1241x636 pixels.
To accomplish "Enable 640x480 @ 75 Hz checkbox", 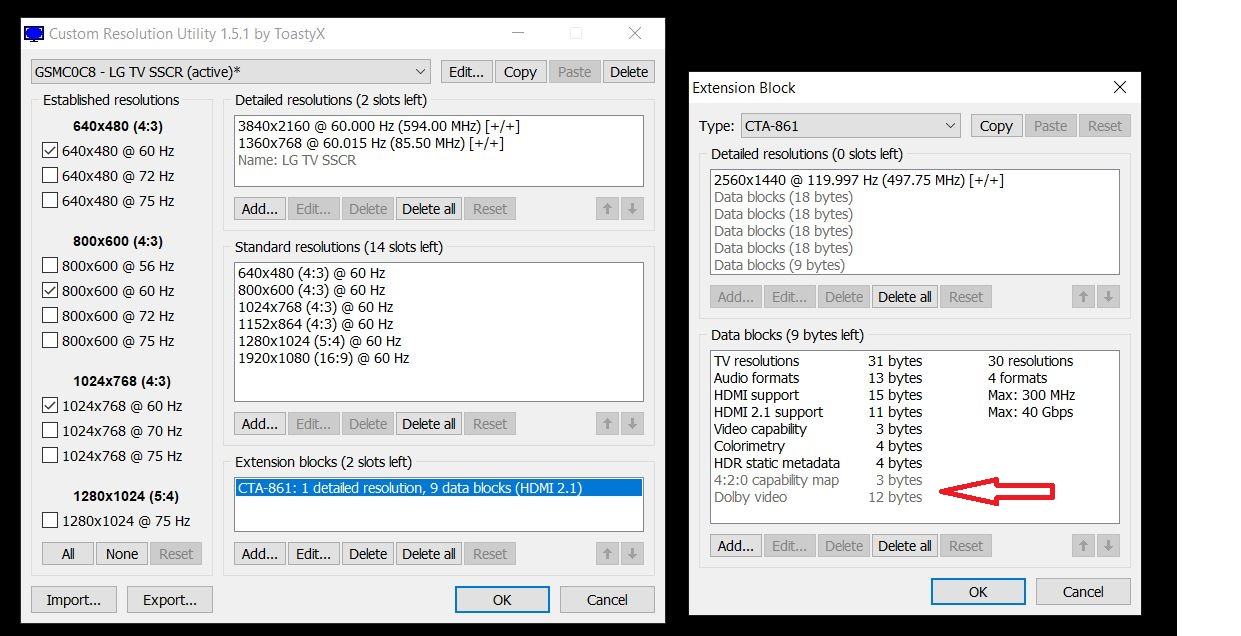I will 50,201.
